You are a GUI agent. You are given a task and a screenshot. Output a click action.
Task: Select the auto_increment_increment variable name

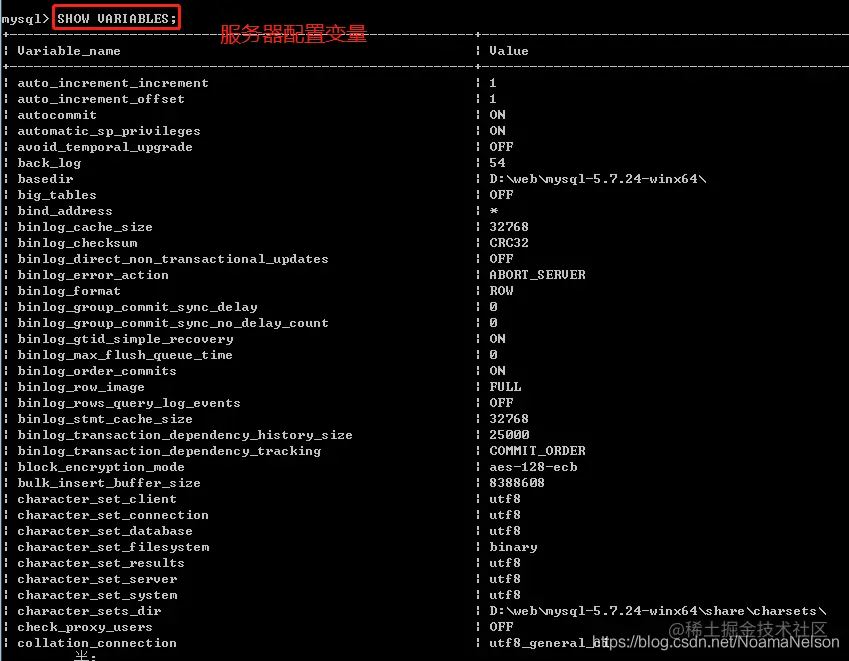113,83
